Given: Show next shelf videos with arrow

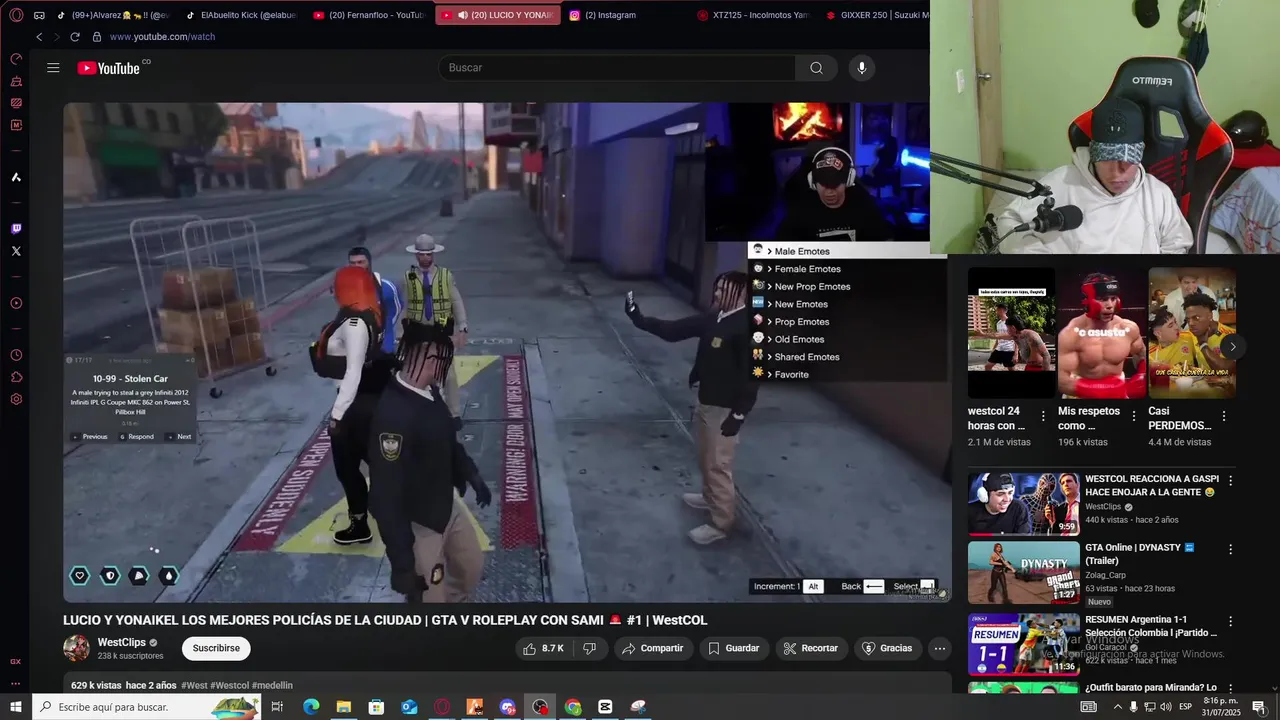Looking at the screenshot, I should [x=1232, y=347].
